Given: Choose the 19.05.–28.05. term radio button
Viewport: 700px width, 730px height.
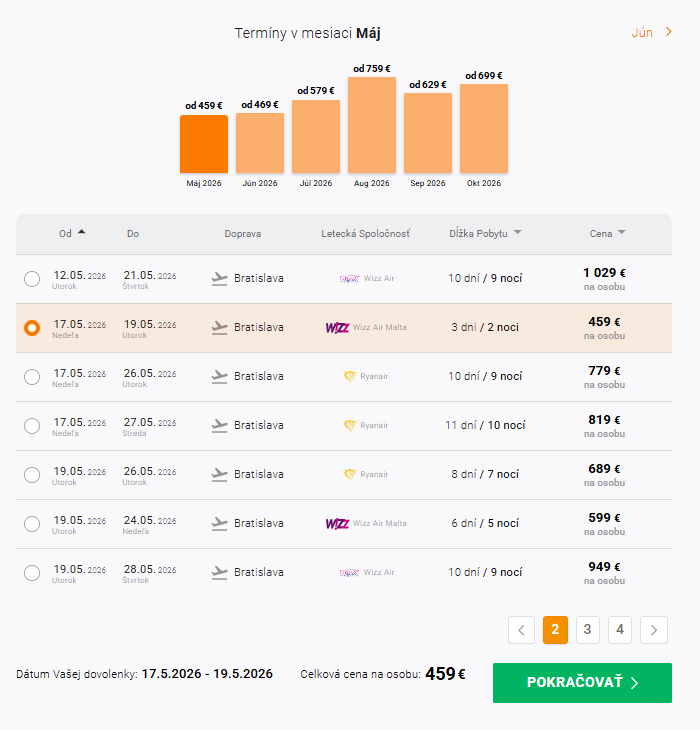Looking at the screenshot, I should coord(32,573).
